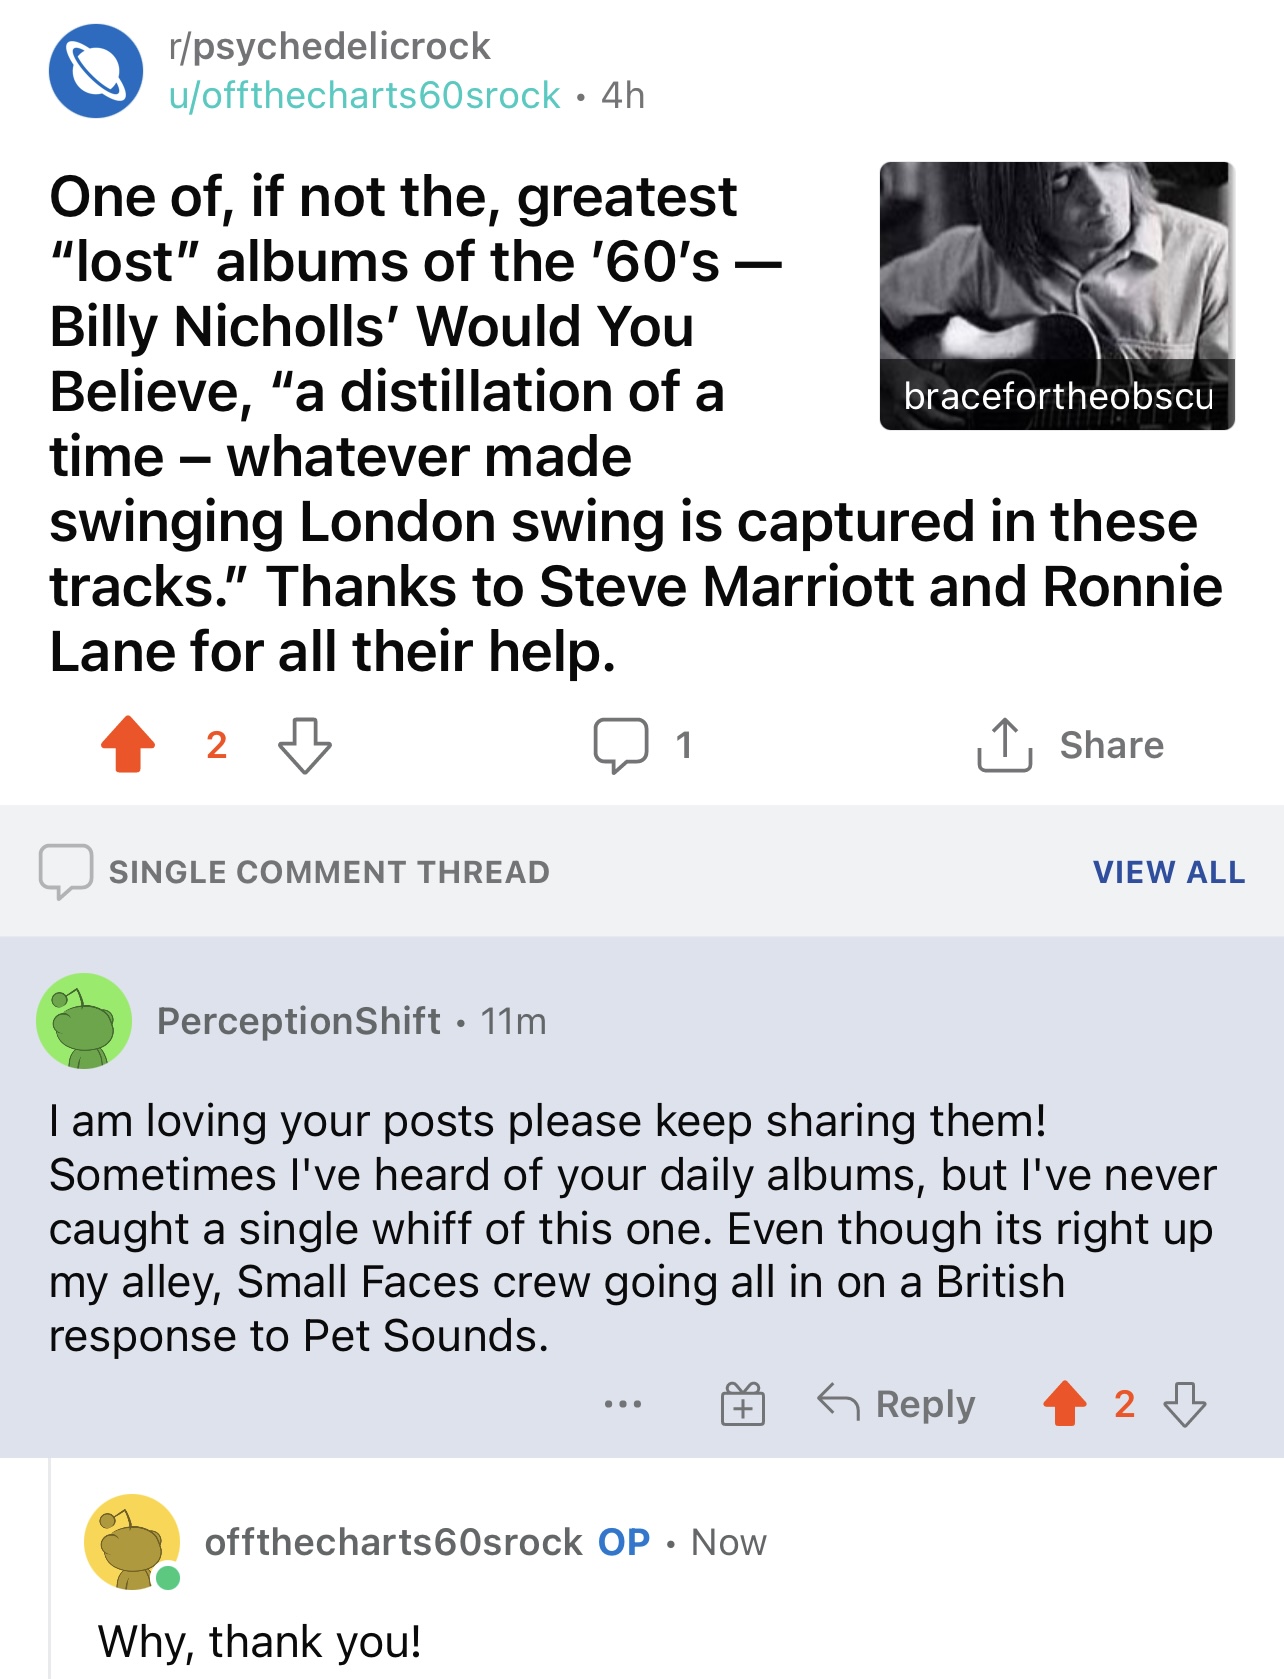
Task: Upvote PerceptionShift's comment
Action: click(1065, 1404)
